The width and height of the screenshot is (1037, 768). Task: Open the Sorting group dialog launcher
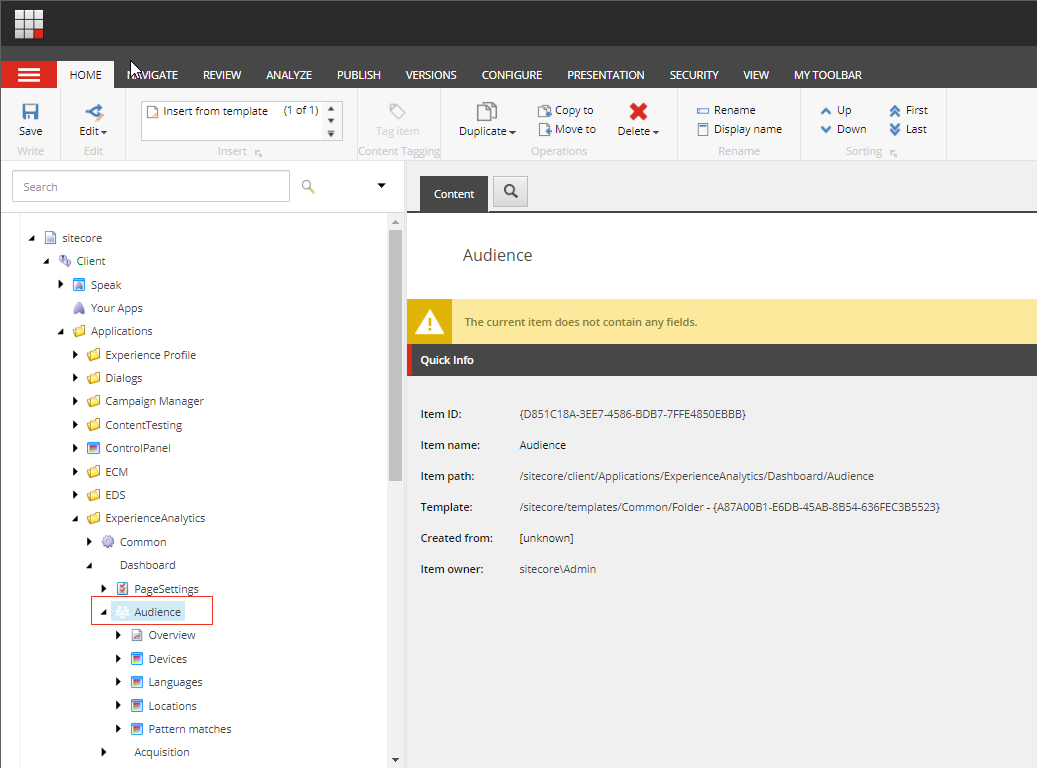click(893, 153)
